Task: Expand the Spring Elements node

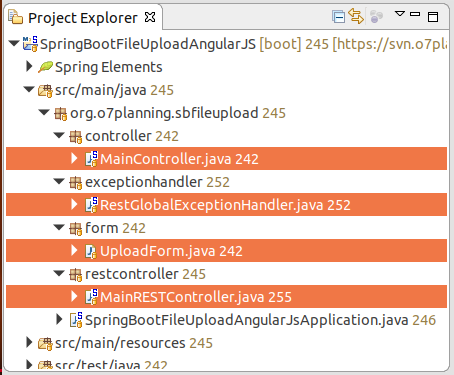Action: [x=29, y=66]
